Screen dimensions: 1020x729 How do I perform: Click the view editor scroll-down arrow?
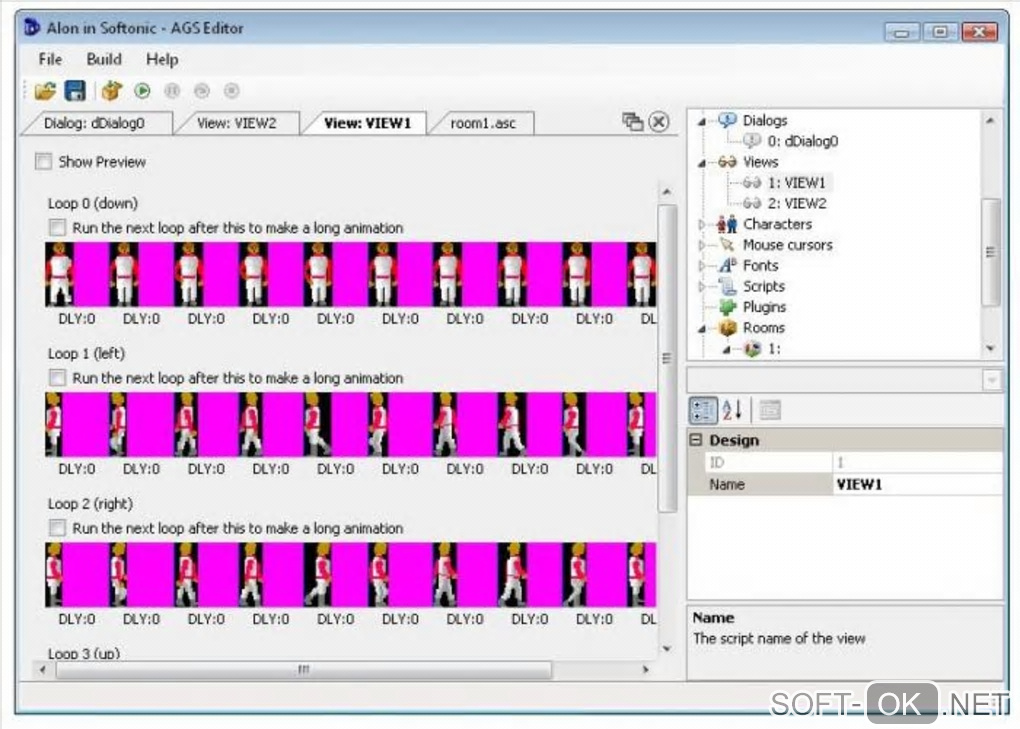click(x=667, y=648)
